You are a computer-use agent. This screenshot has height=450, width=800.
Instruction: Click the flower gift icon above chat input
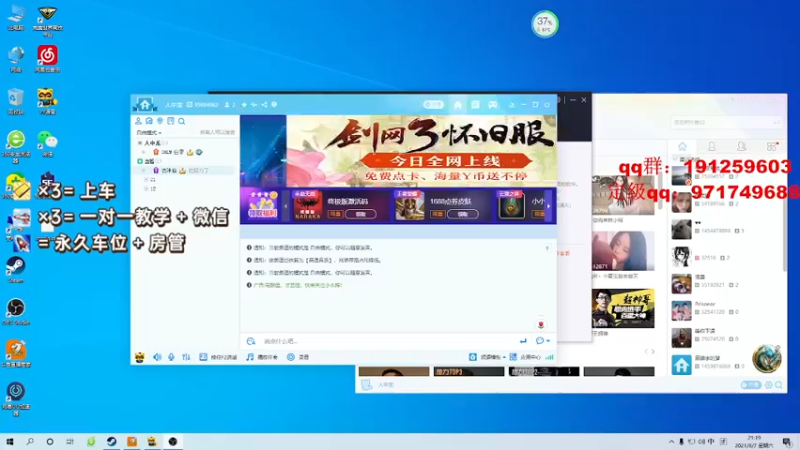coord(541,324)
